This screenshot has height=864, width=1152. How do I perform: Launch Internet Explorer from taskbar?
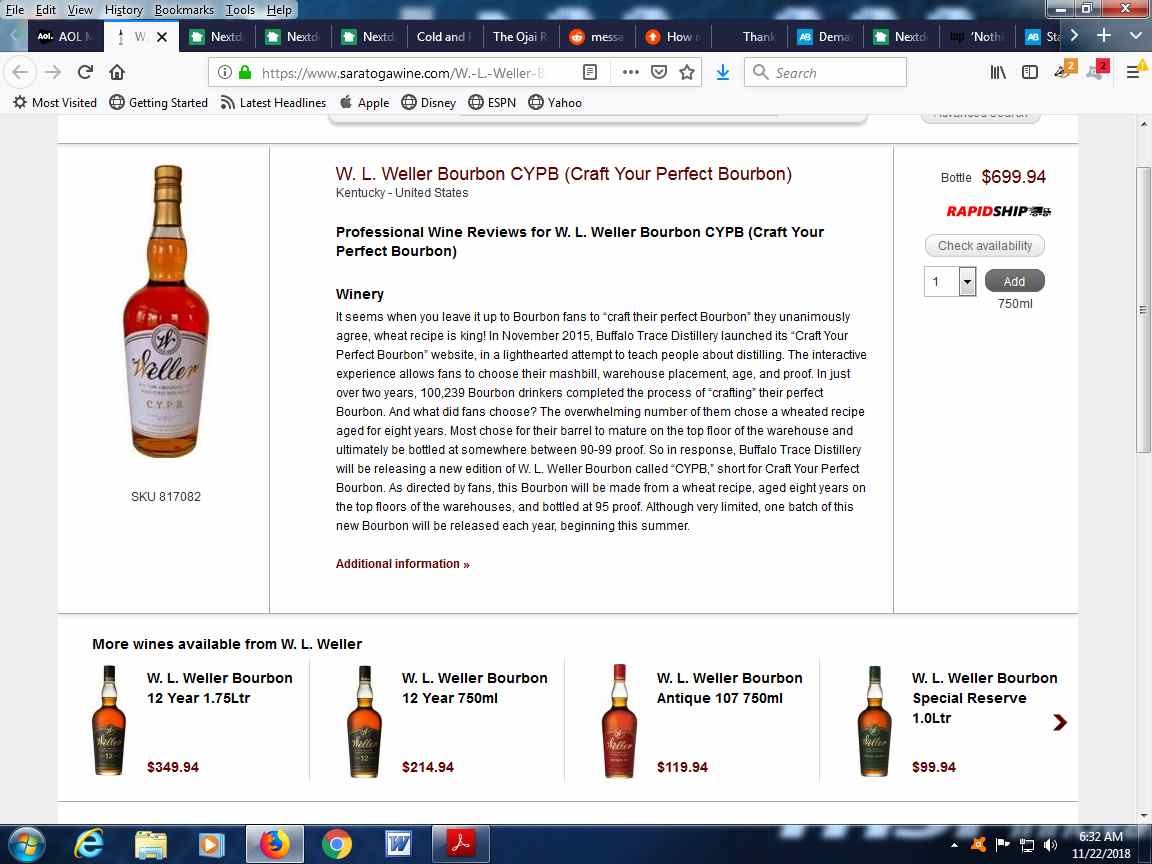(88, 844)
